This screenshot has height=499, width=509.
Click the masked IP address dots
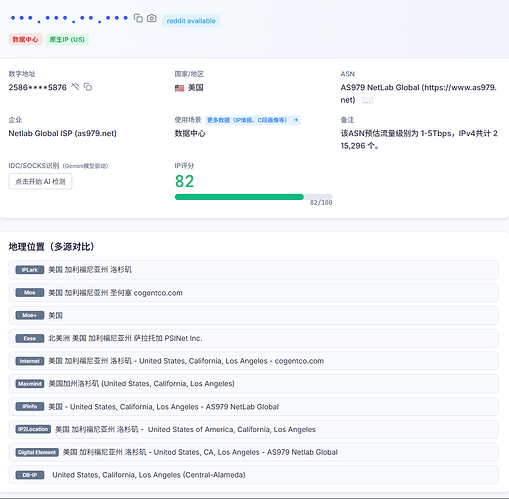click(x=69, y=18)
